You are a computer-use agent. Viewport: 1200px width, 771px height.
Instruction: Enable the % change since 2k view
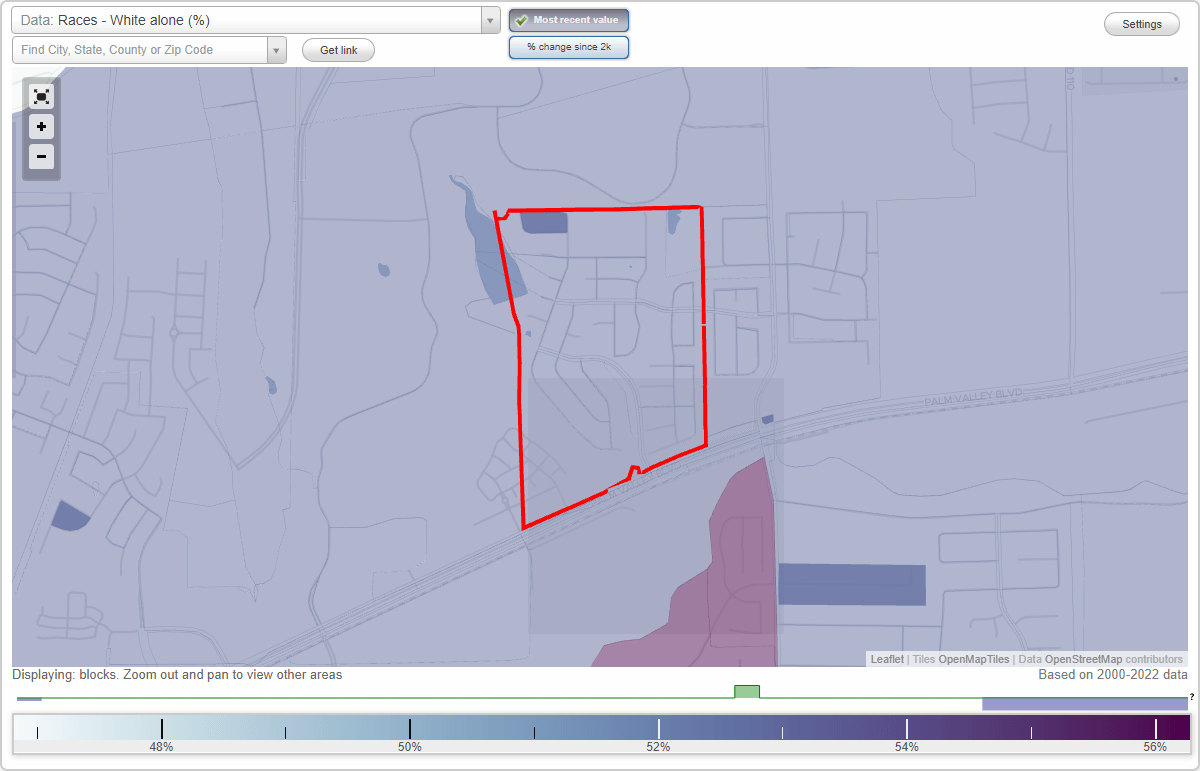coord(569,46)
